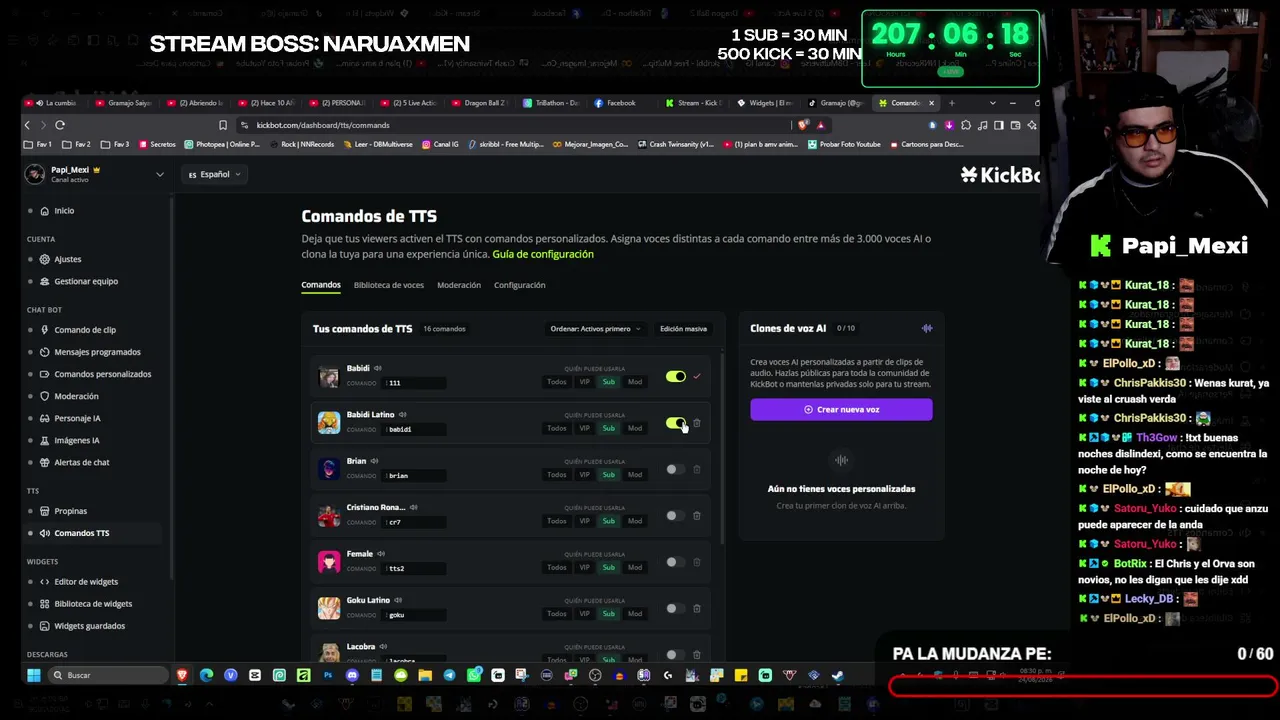Bookmark this page in the address bar
The image size is (1280, 720).
coord(222,125)
